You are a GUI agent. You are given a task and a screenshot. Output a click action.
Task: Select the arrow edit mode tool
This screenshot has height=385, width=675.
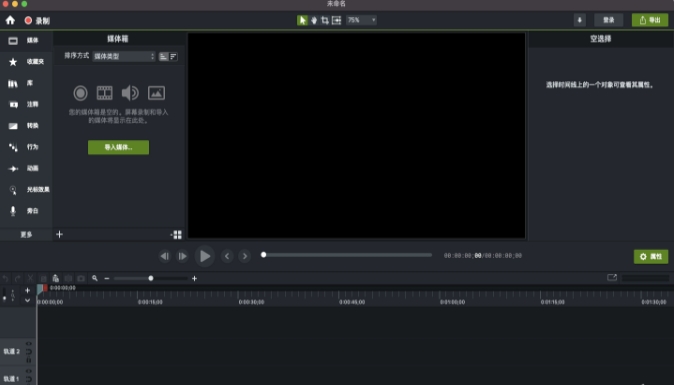(302, 20)
